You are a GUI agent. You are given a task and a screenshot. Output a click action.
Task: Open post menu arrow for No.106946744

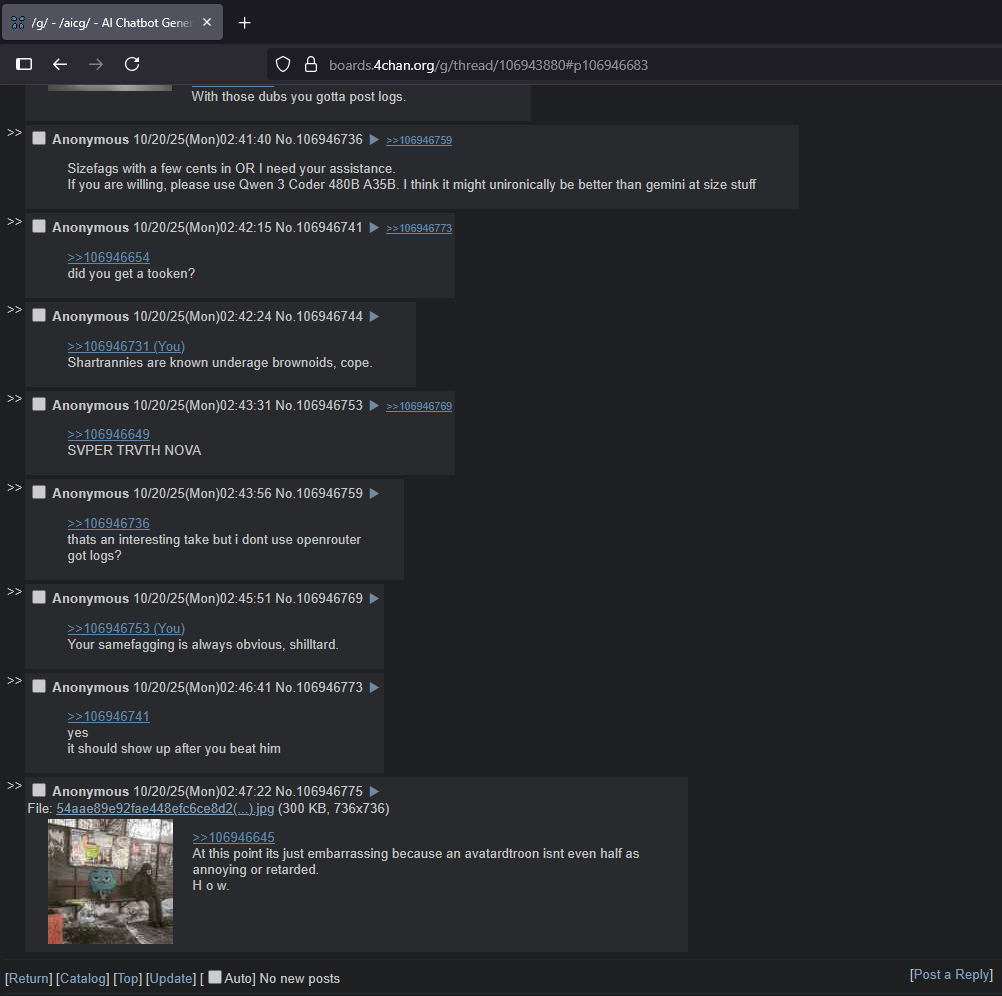pyautogui.click(x=374, y=316)
